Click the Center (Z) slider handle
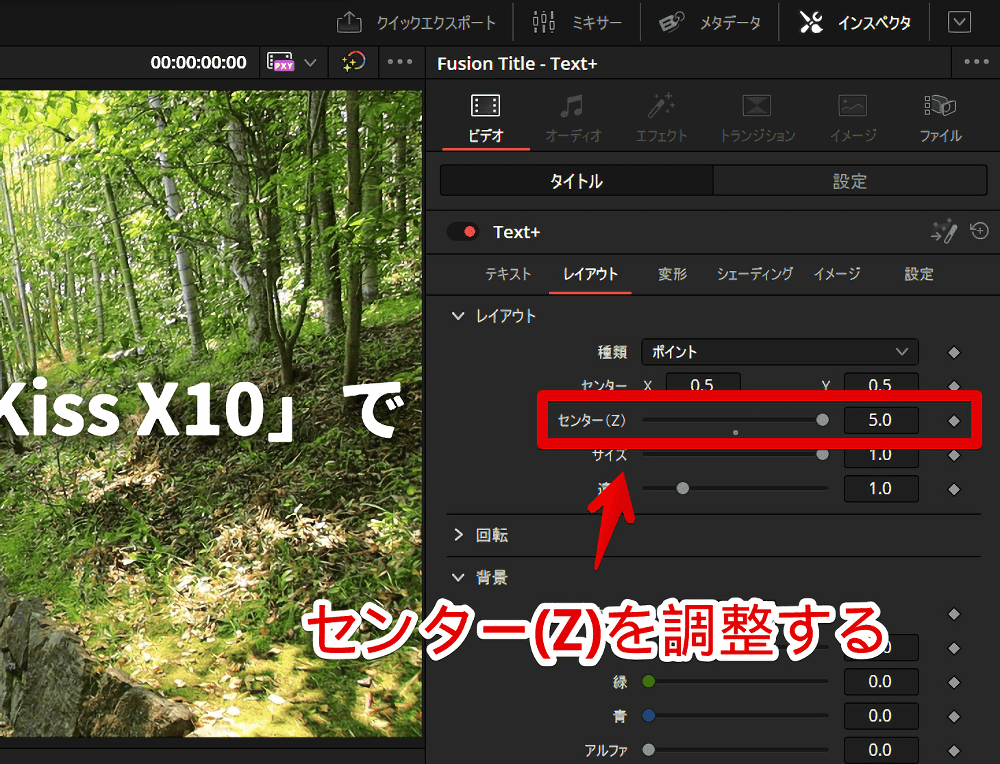Screen dimensions: 1000x764 pos(822,421)
